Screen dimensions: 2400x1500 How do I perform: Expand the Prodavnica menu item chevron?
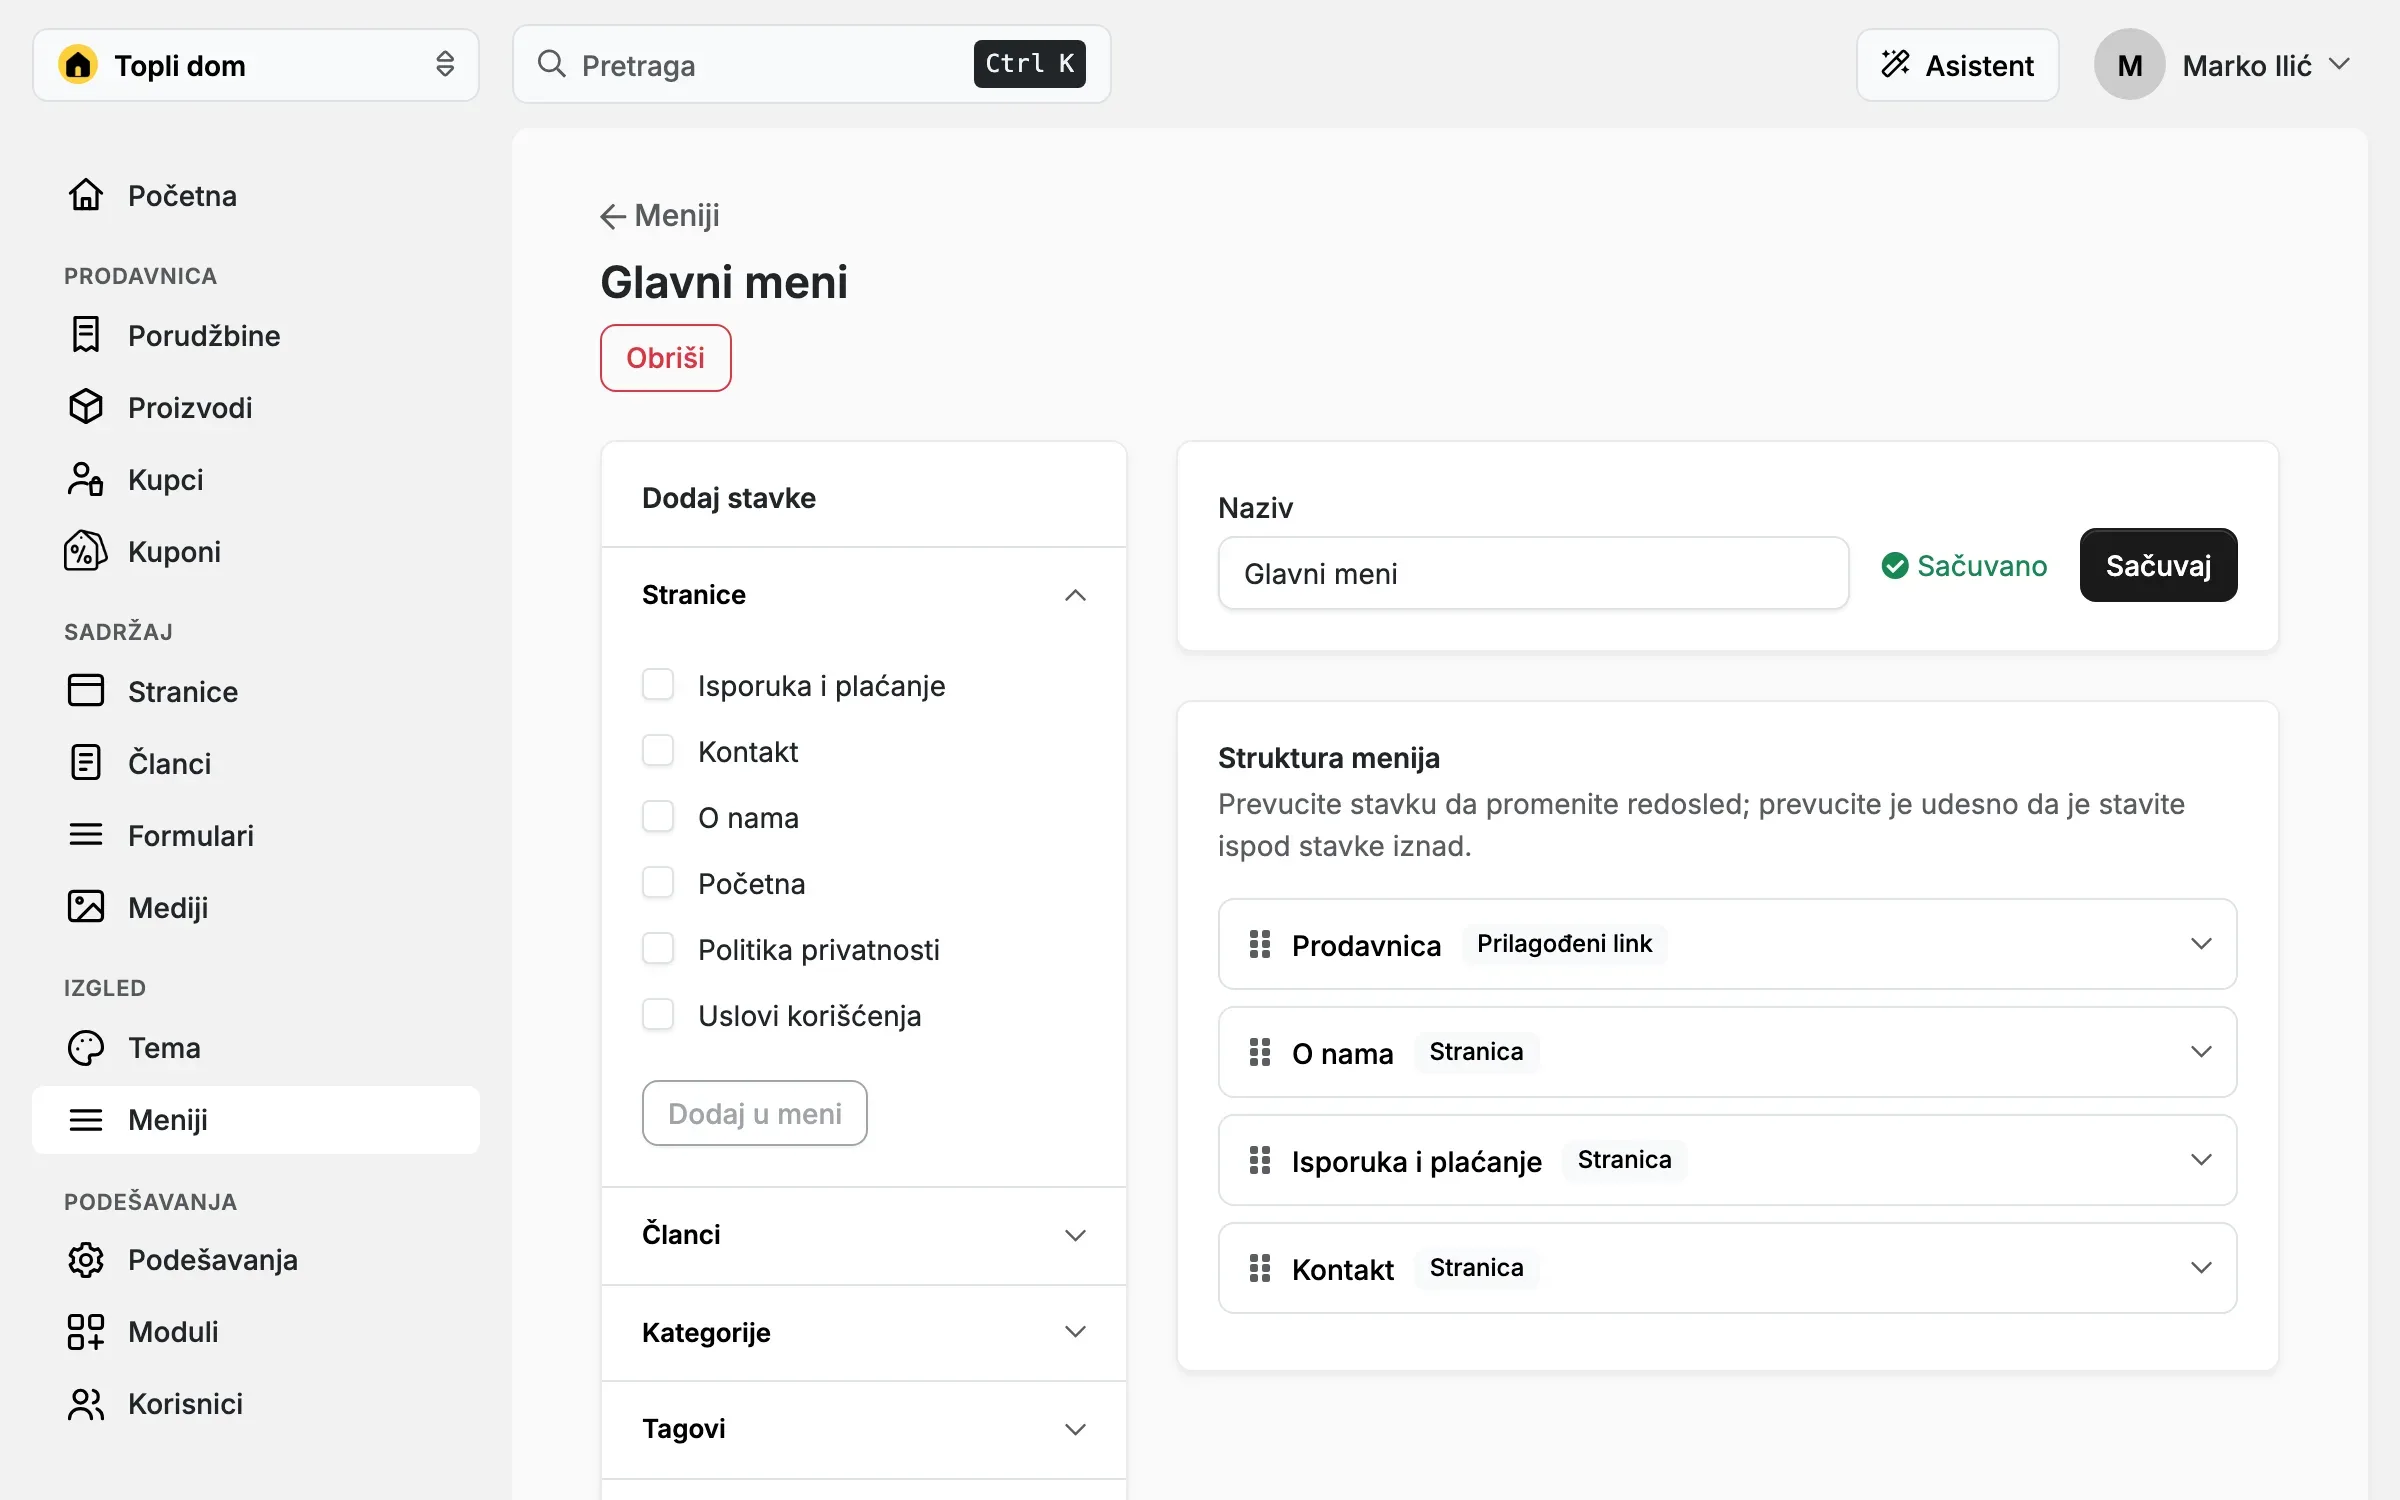2201,944
